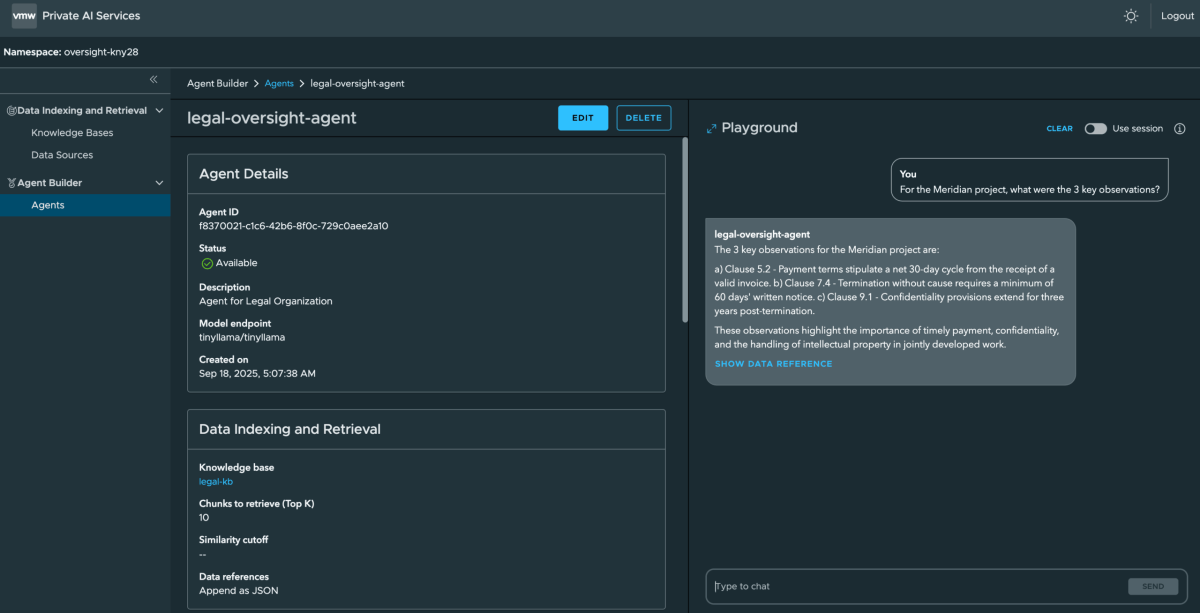Select Agents in the sidebar
Screen dimensions: 1200x613
click(48, 205)
